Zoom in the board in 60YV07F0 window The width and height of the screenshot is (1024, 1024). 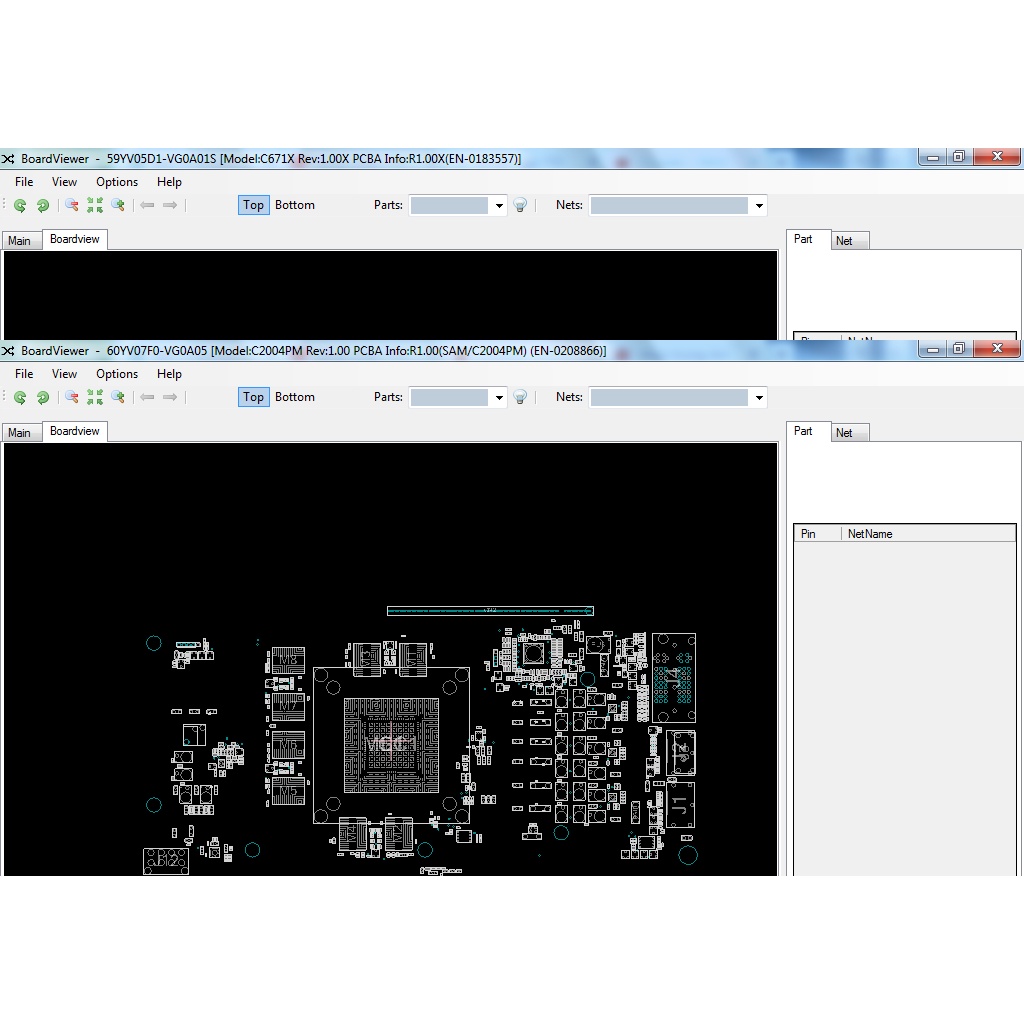(118, 398)
